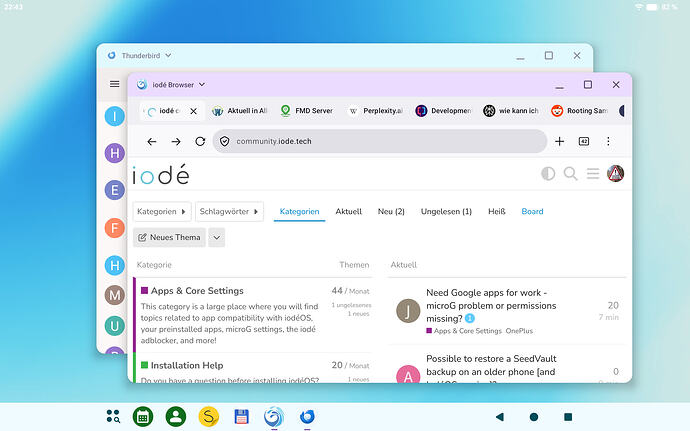Screen dimensions: 690x431
Task: Sort by the Themen column header
Action: [x=354, y=265]
